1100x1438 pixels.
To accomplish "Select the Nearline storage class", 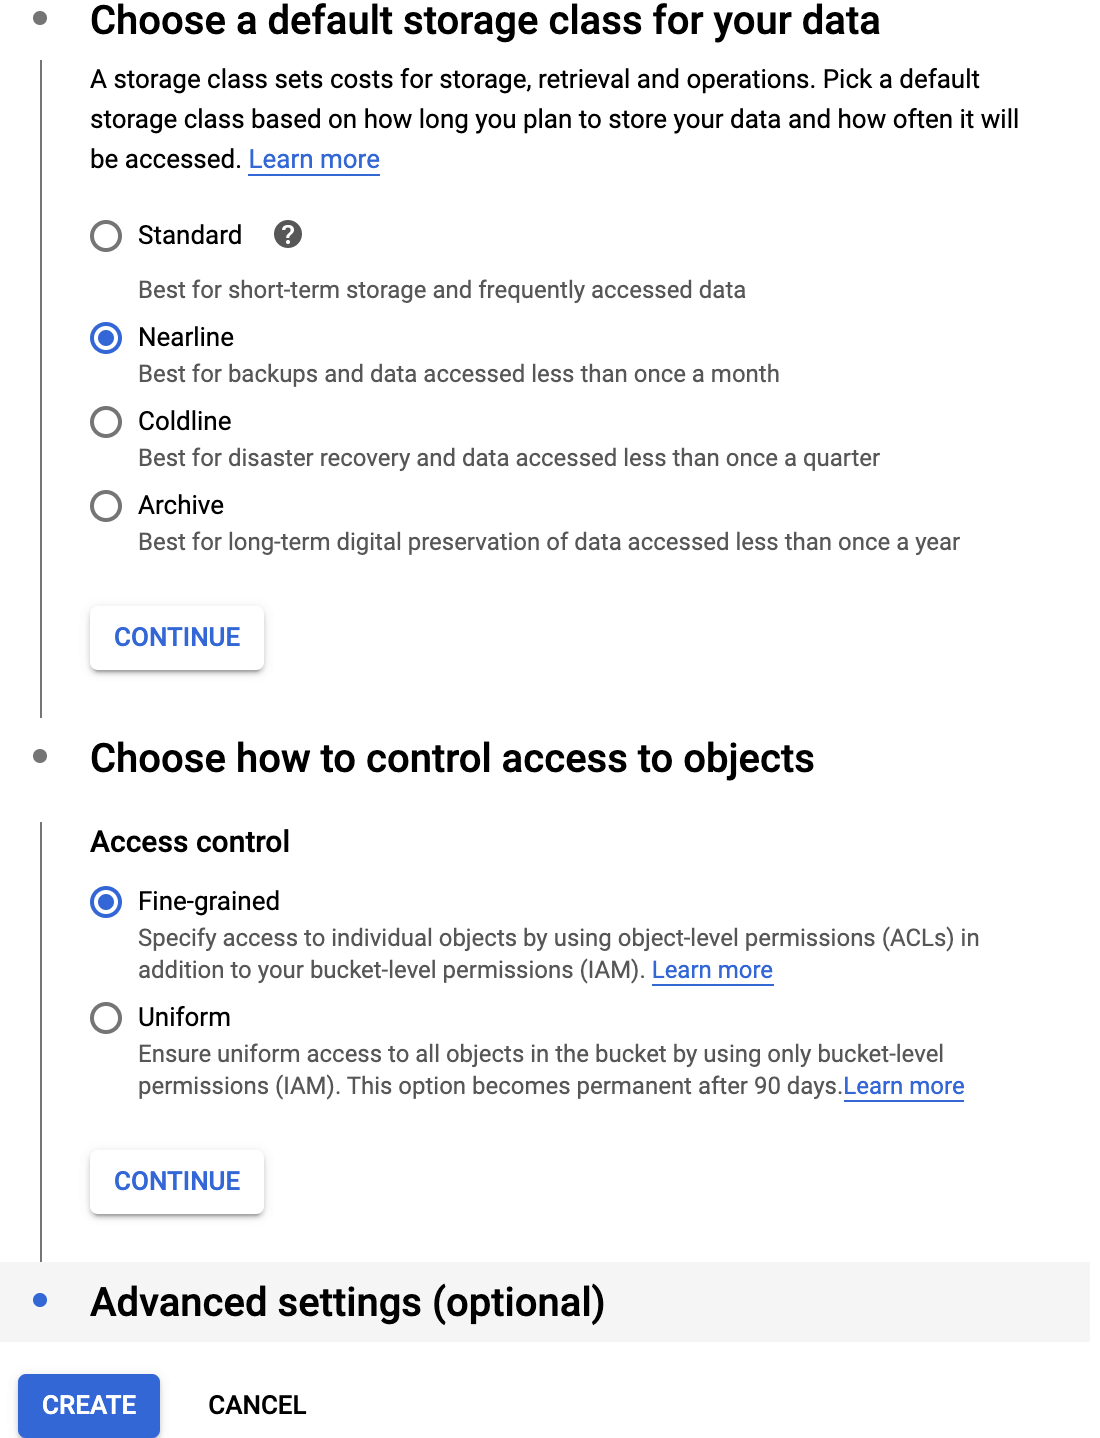I will click(106, 338).
